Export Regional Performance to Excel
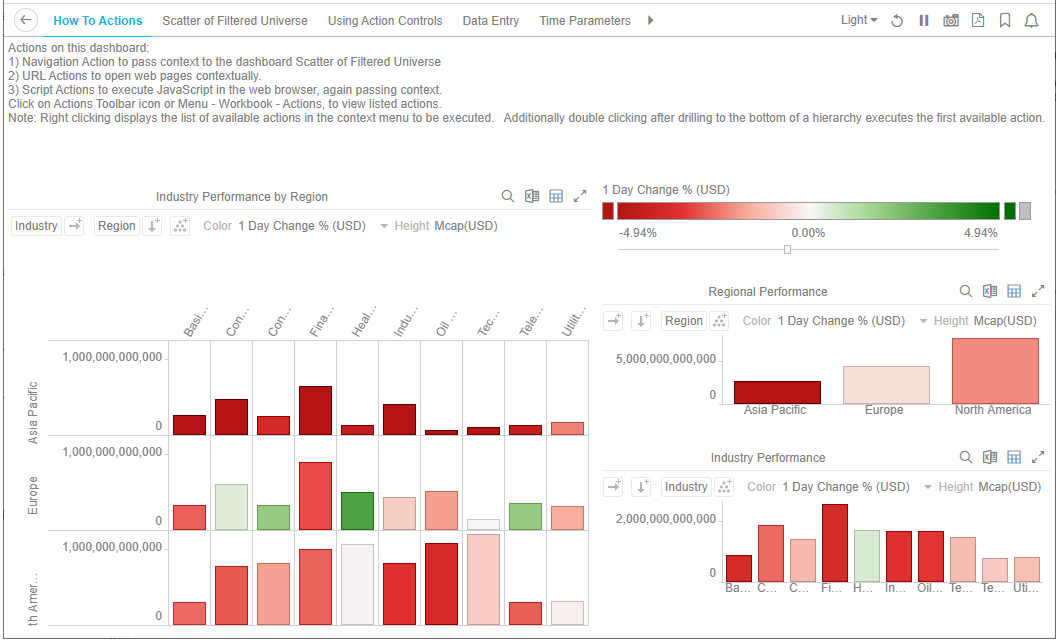The width and height of the screenshot is (1059, 641). point(990,292)
